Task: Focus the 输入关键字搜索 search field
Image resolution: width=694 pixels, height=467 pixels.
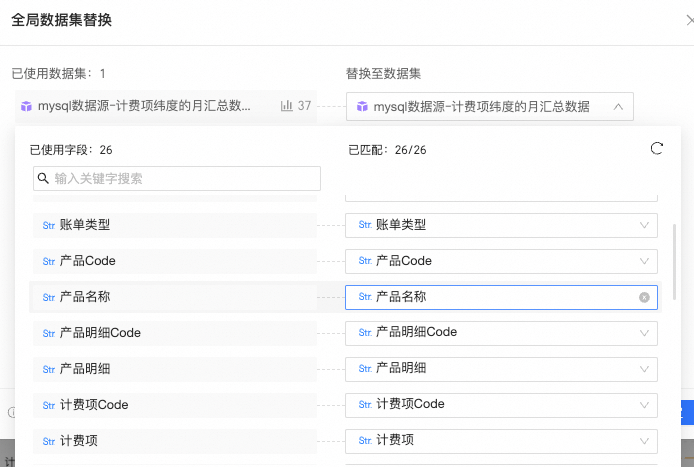Action: pyautogui.click(x=177, y=178)
